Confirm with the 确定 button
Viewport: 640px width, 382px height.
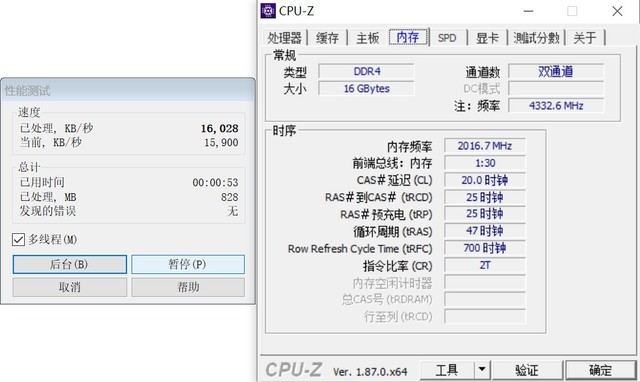pyautogui.click(x=600, y=370)
